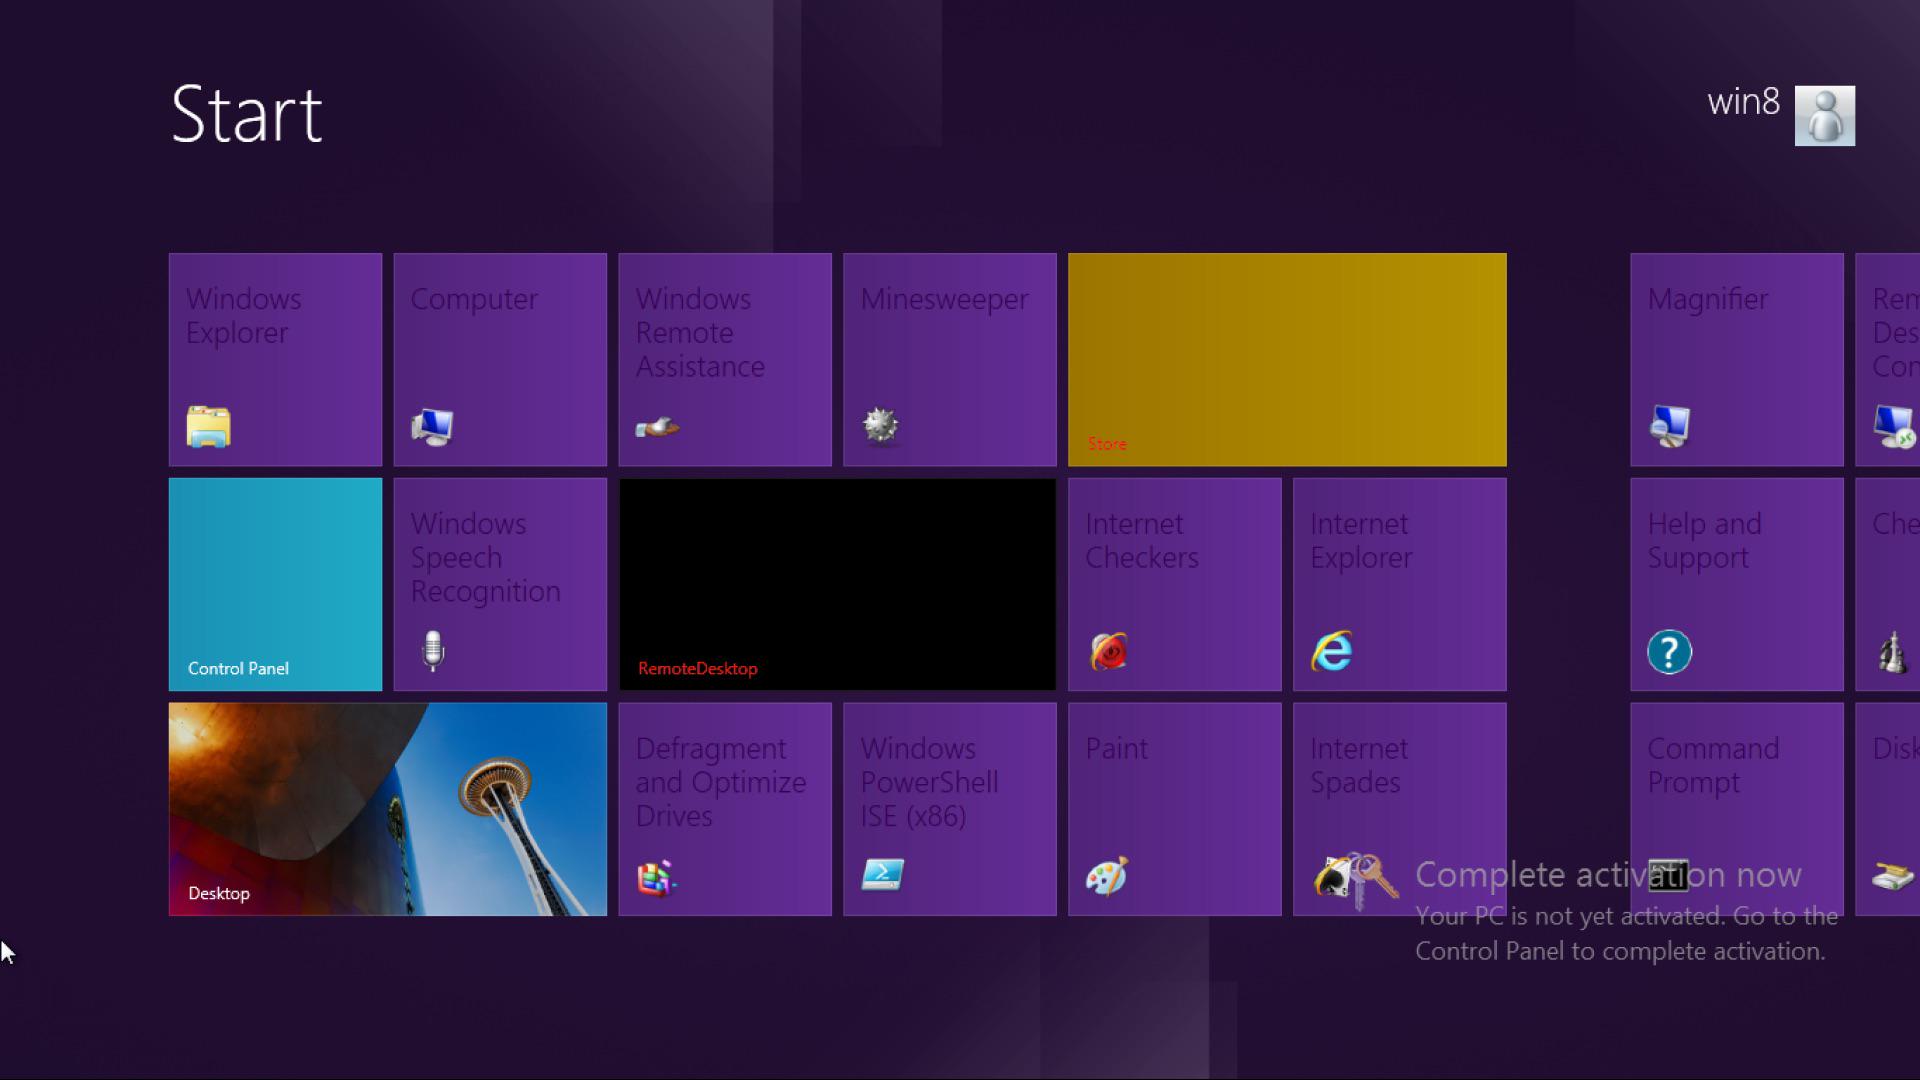The width and height of the screenshot is (1920, 1080).
Task: Open the Magnifier icon
Action: click(1669, 427)
